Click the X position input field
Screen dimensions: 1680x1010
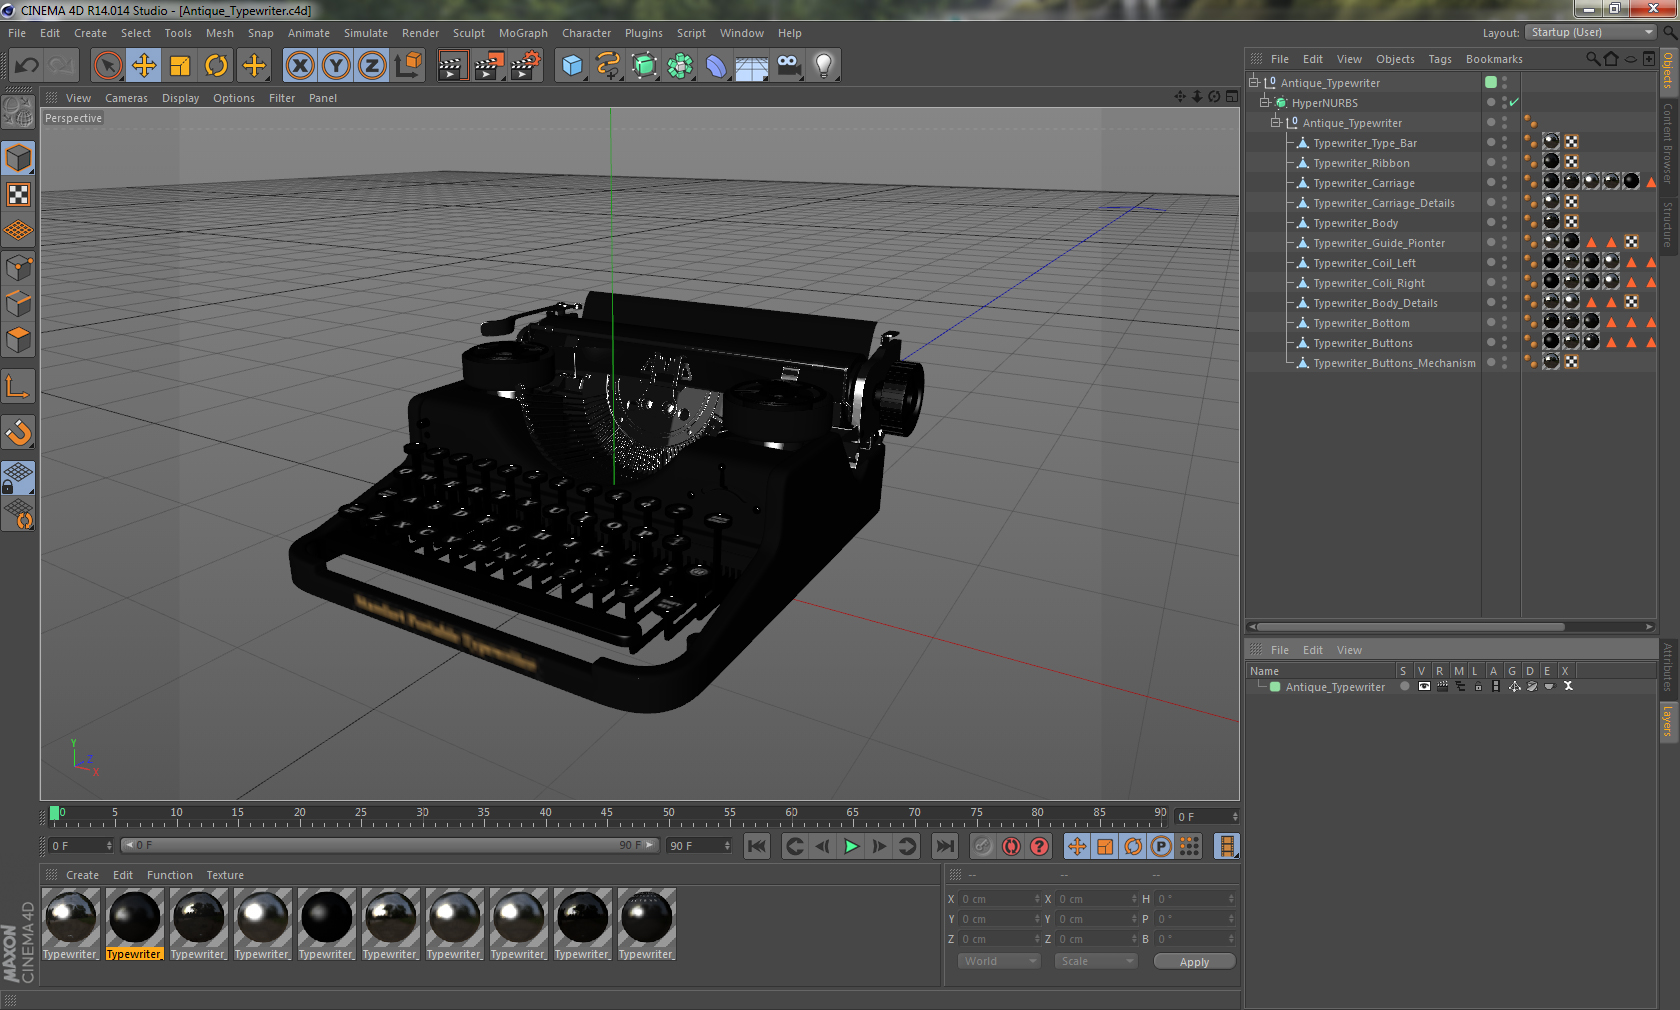[x=999, y=899]
